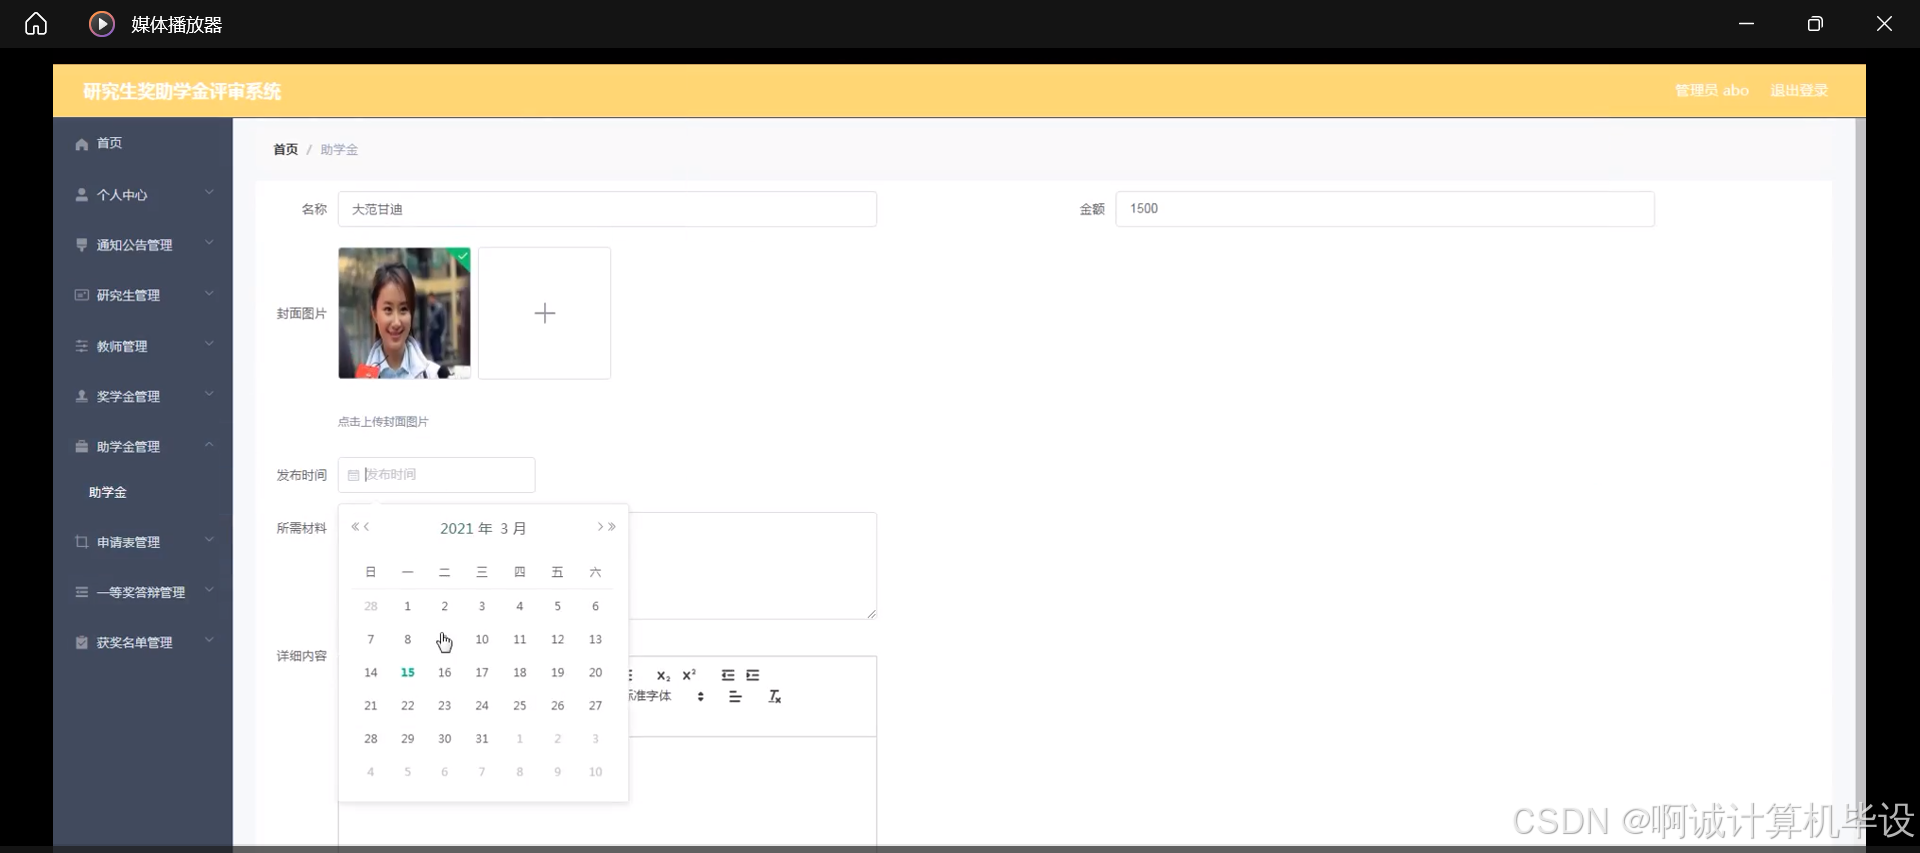The height and width of the screenshot is (853, 1920).
Task: Expand 获奖名单管理 sidebar menu
Action: point(143,642)
